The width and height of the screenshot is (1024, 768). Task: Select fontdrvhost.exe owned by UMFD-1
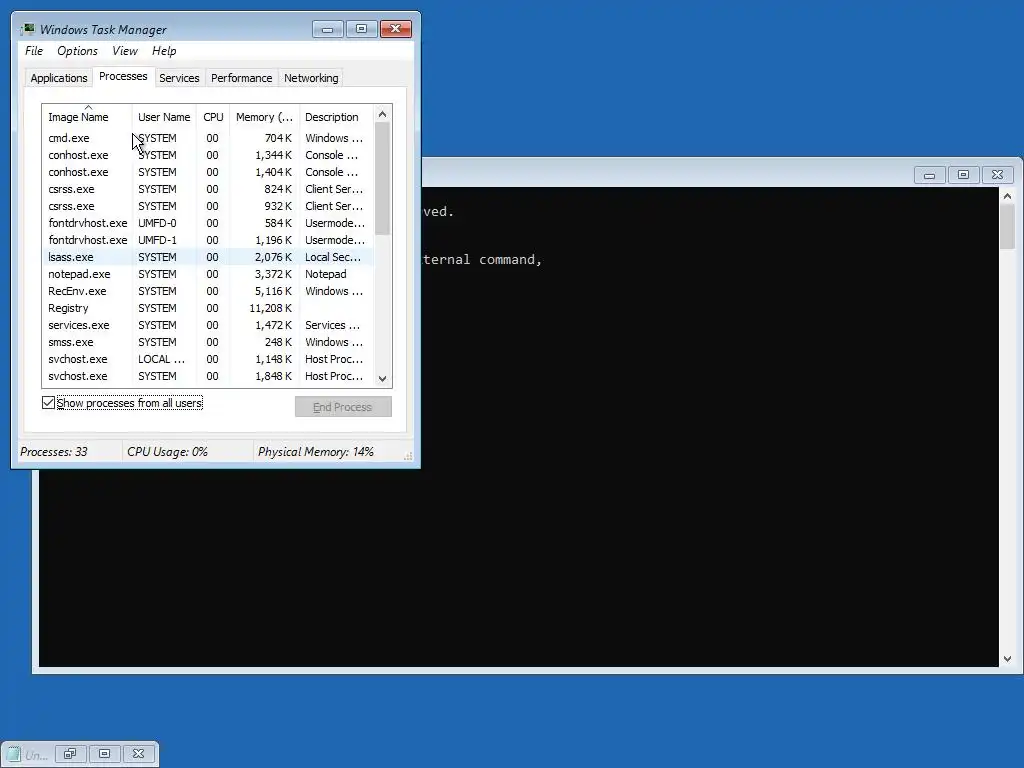[208, 240]
